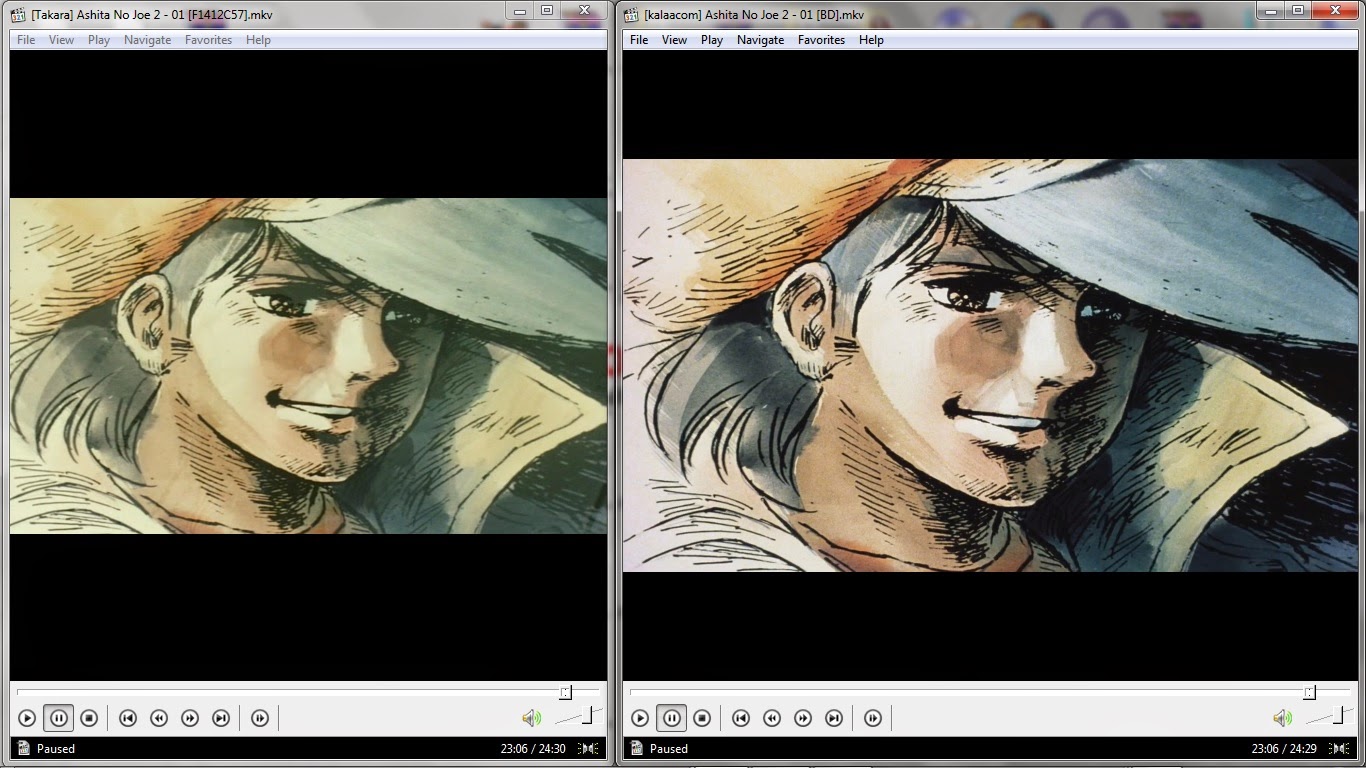This screenshot has width=1366, height=768.
Task: Open Help menu in kalaacom window
Action: pos(871,40)
